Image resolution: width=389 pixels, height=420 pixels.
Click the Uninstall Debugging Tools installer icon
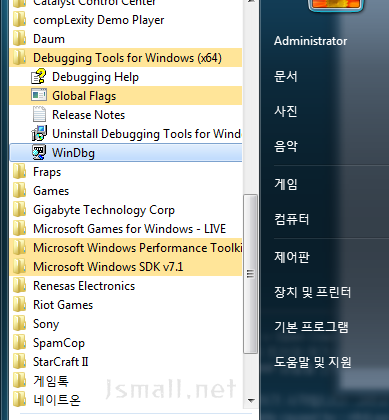pyautogui.click(x=39, y=133)
